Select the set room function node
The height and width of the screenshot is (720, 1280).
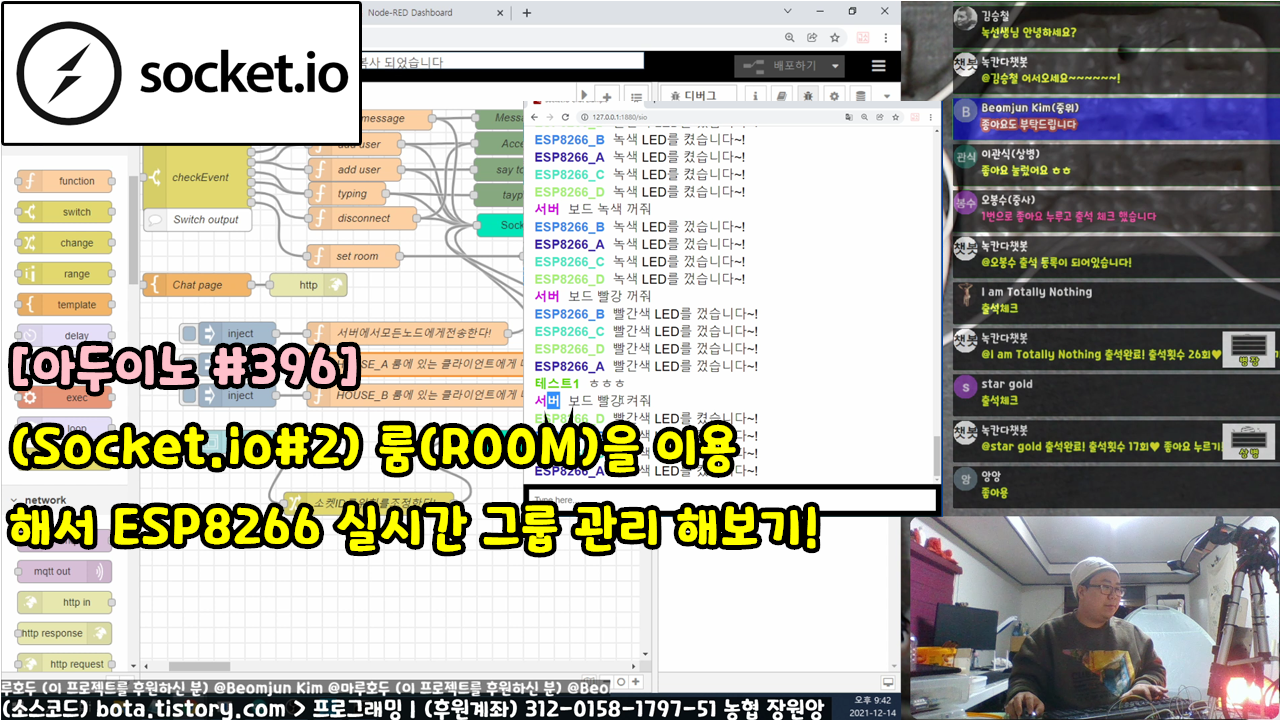[x=354, y=256]
